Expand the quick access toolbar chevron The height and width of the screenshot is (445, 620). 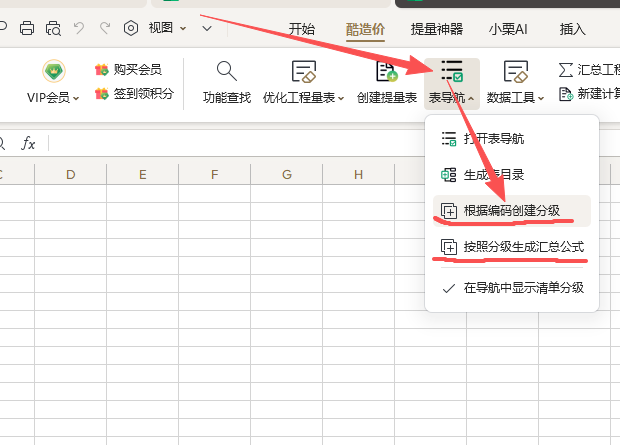tap(206, 29)
